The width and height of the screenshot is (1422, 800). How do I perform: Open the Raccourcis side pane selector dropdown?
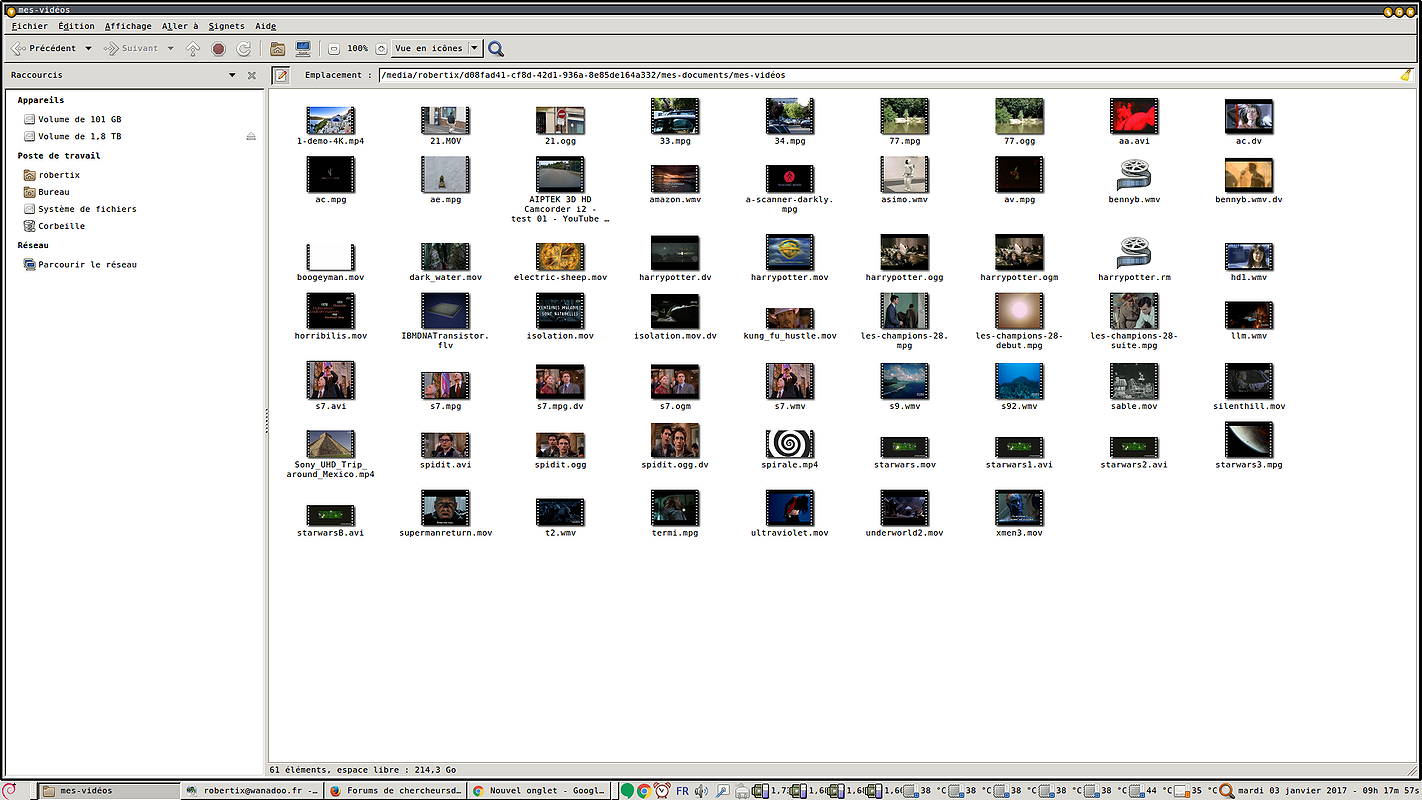click(x=232, y=75)
